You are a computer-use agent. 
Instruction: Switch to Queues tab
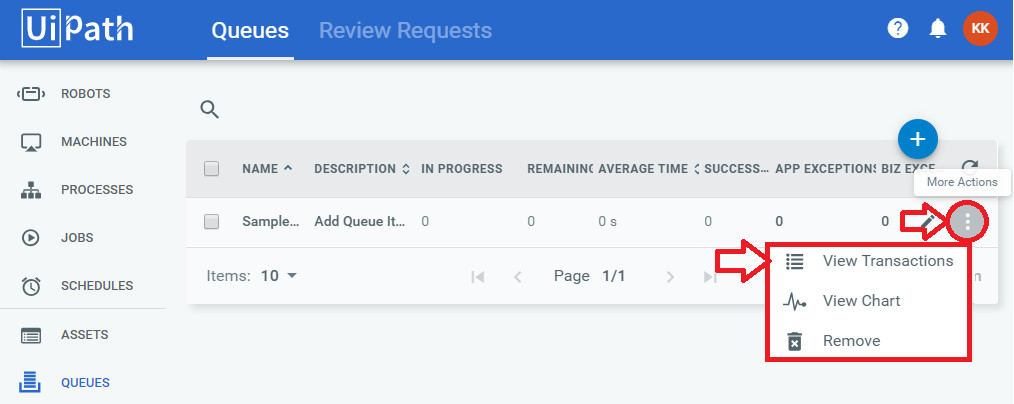[250, 30]
